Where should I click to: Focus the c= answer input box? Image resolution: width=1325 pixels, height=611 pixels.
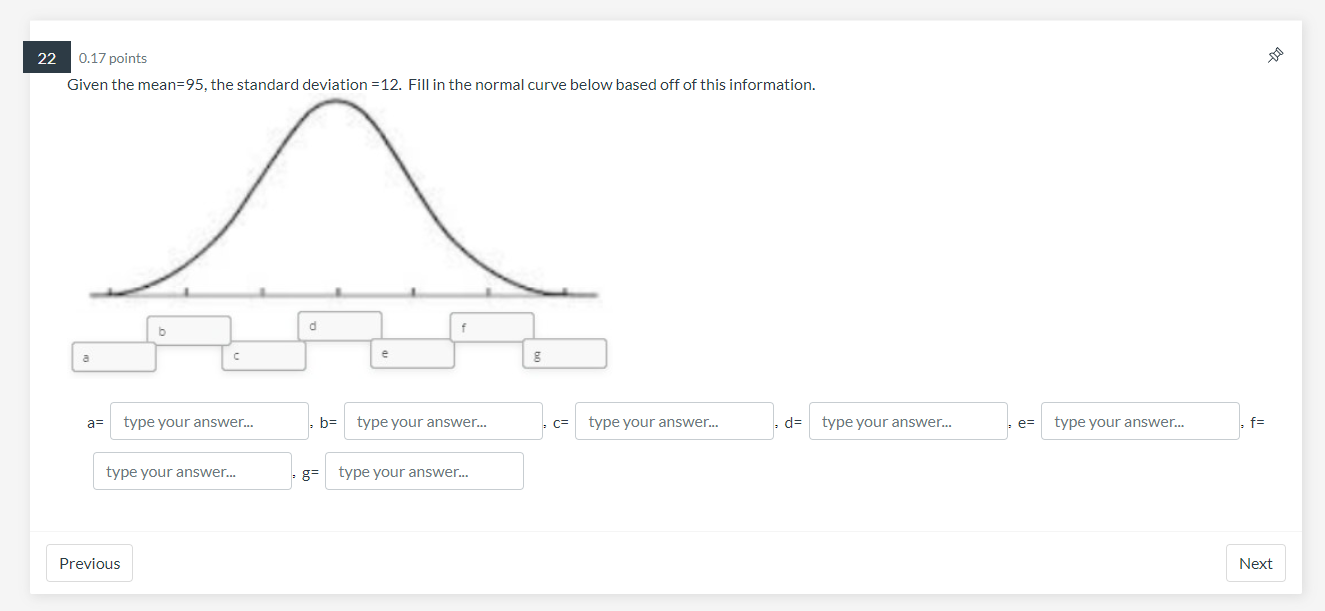tap(674, 421)
